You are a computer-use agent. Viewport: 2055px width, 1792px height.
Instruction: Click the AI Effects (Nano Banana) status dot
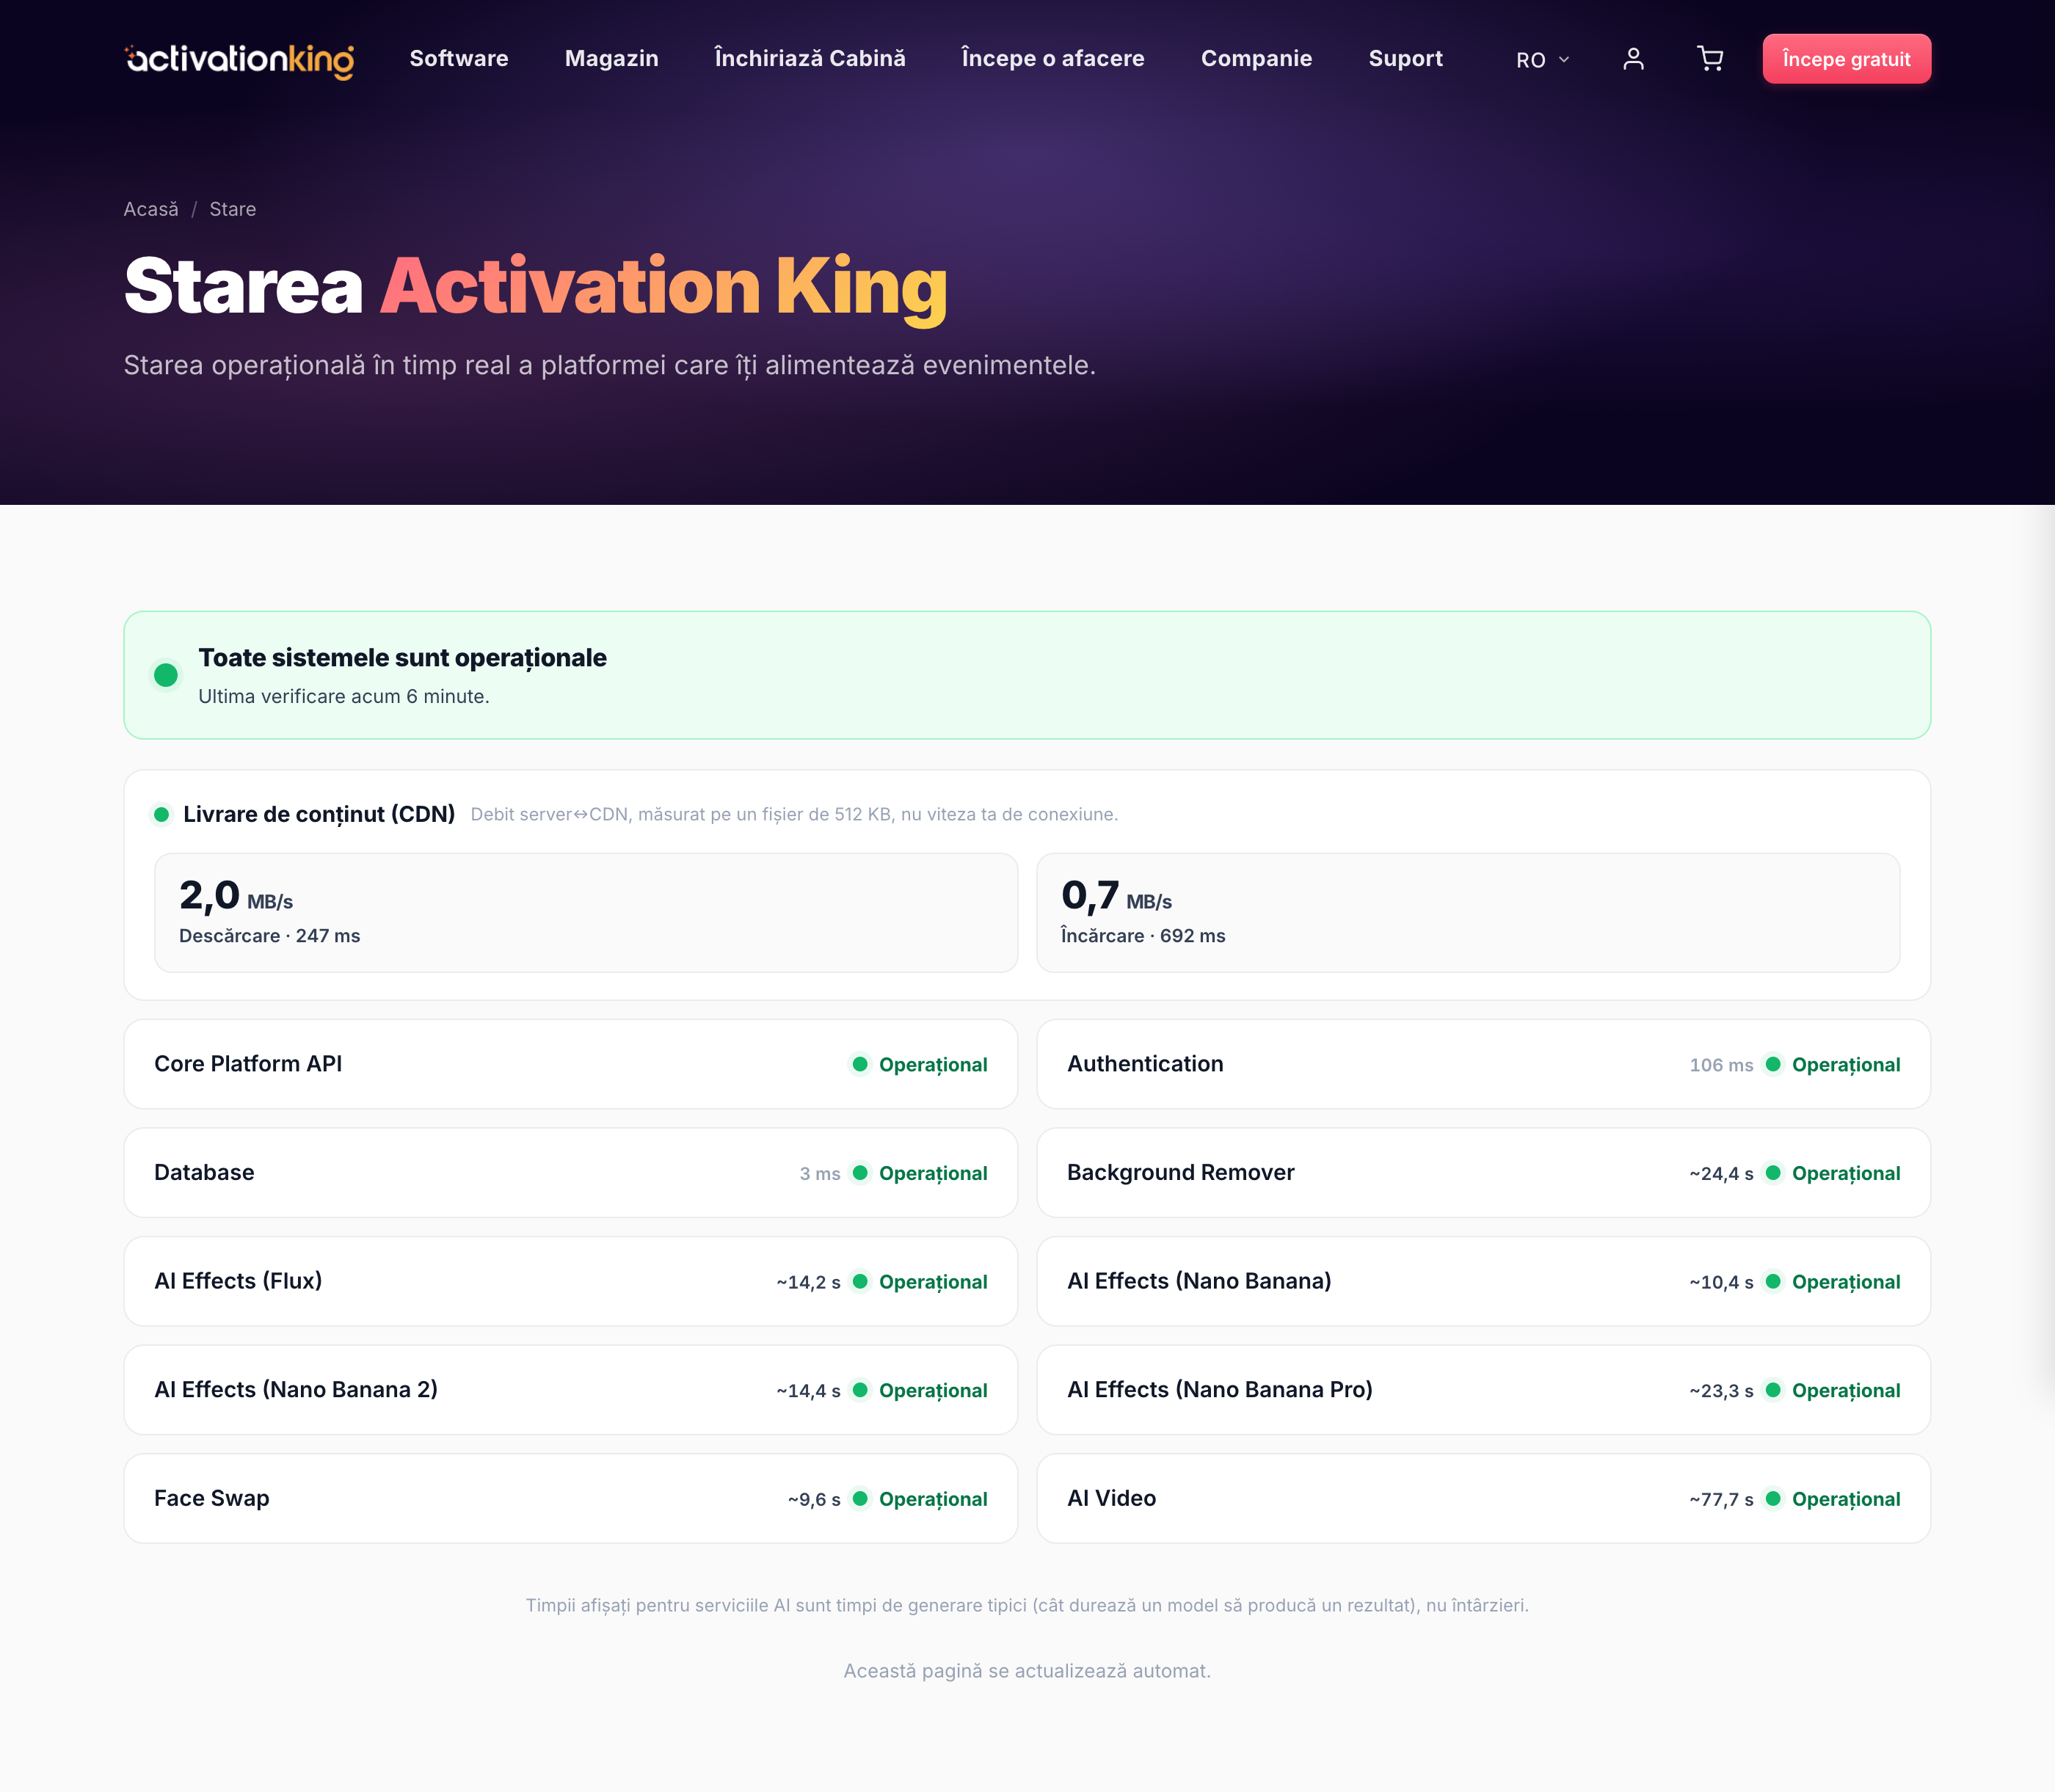1773,1281
